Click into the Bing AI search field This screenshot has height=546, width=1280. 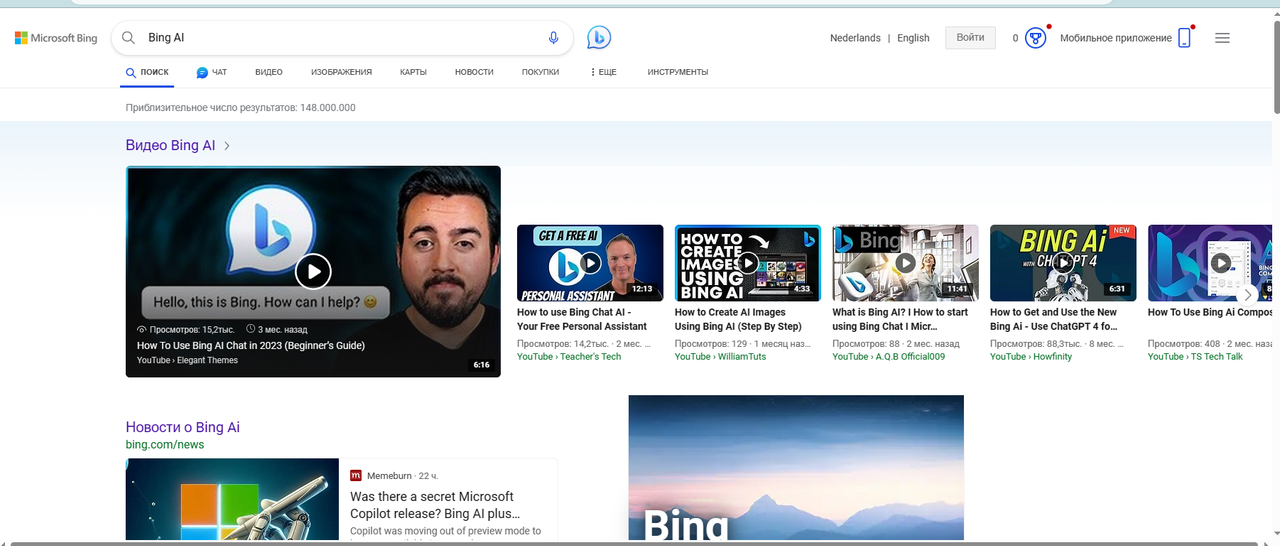tap(340, 38)
